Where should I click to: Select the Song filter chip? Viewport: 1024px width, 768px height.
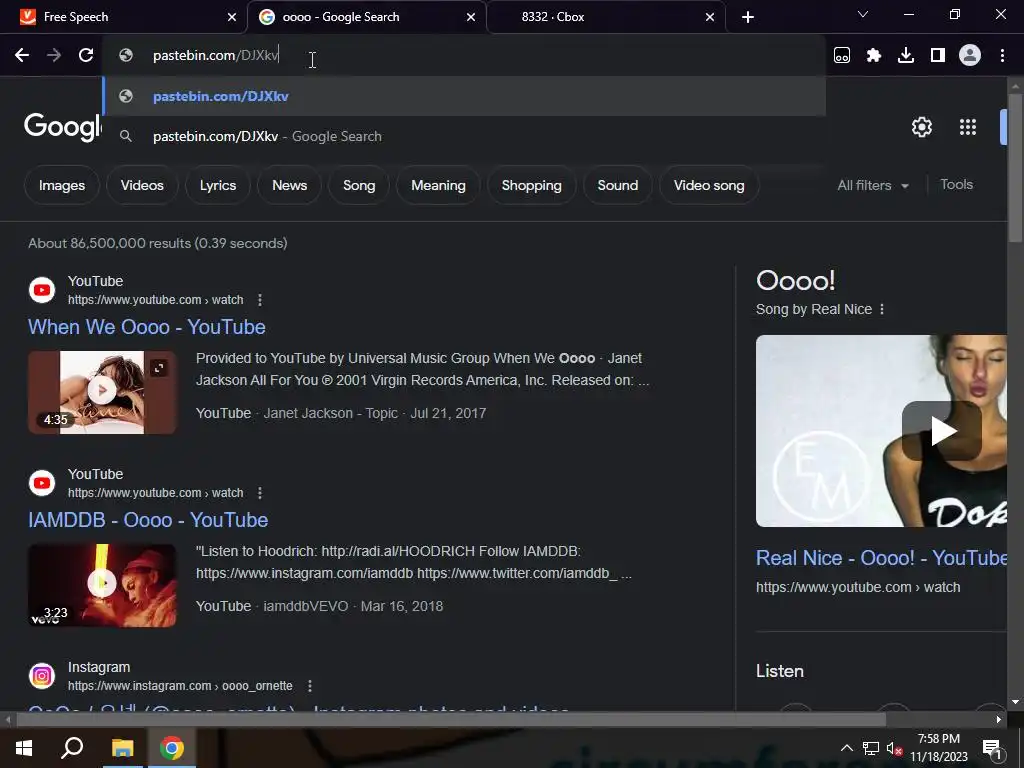[359, 185]
